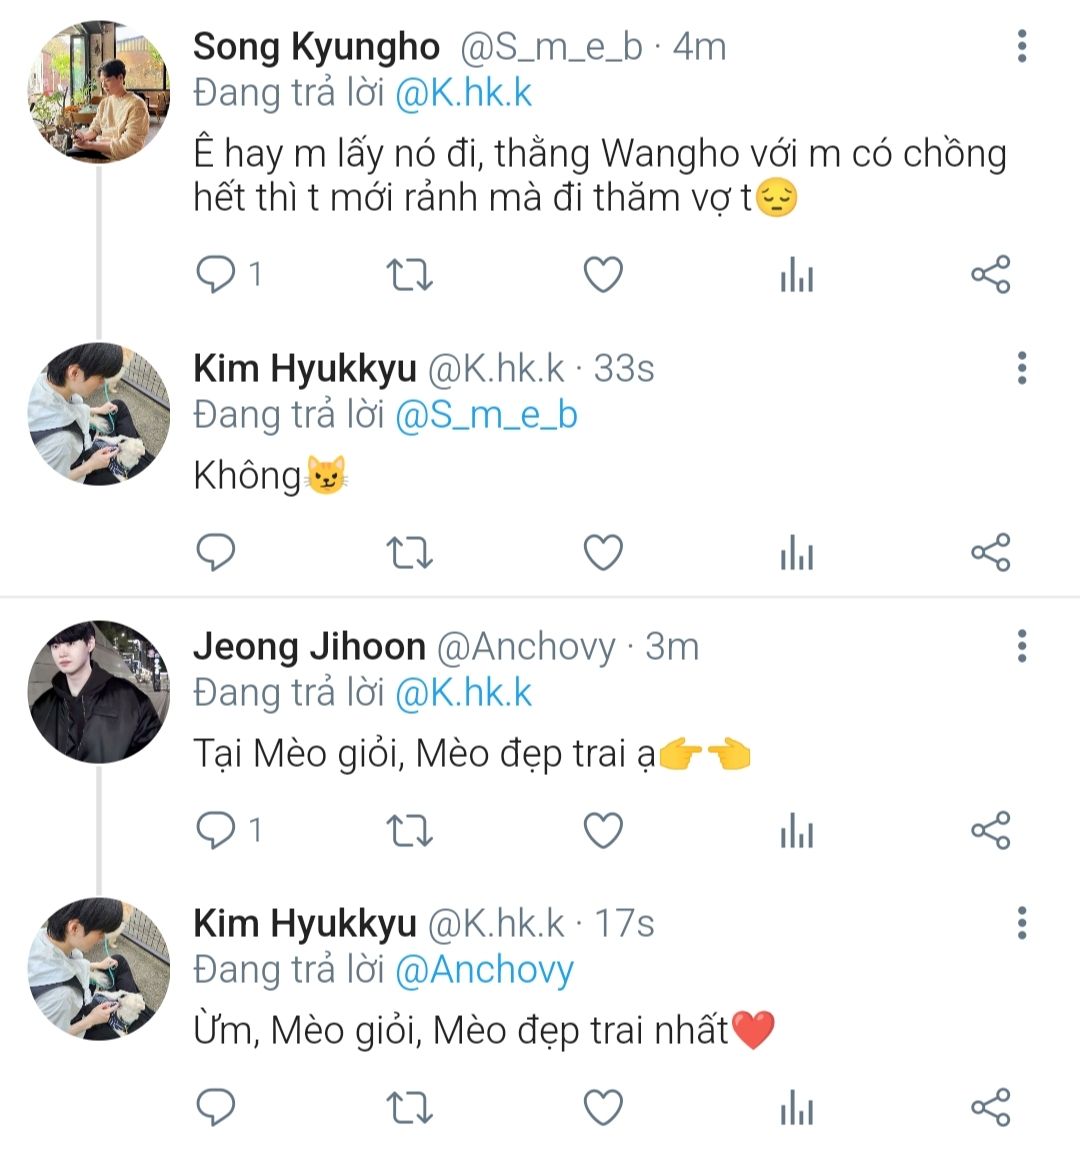Open the Jeong Jihoon display name
Image resolution: width=1080 pixels, height=1149 pixels.
coord(309,647)
